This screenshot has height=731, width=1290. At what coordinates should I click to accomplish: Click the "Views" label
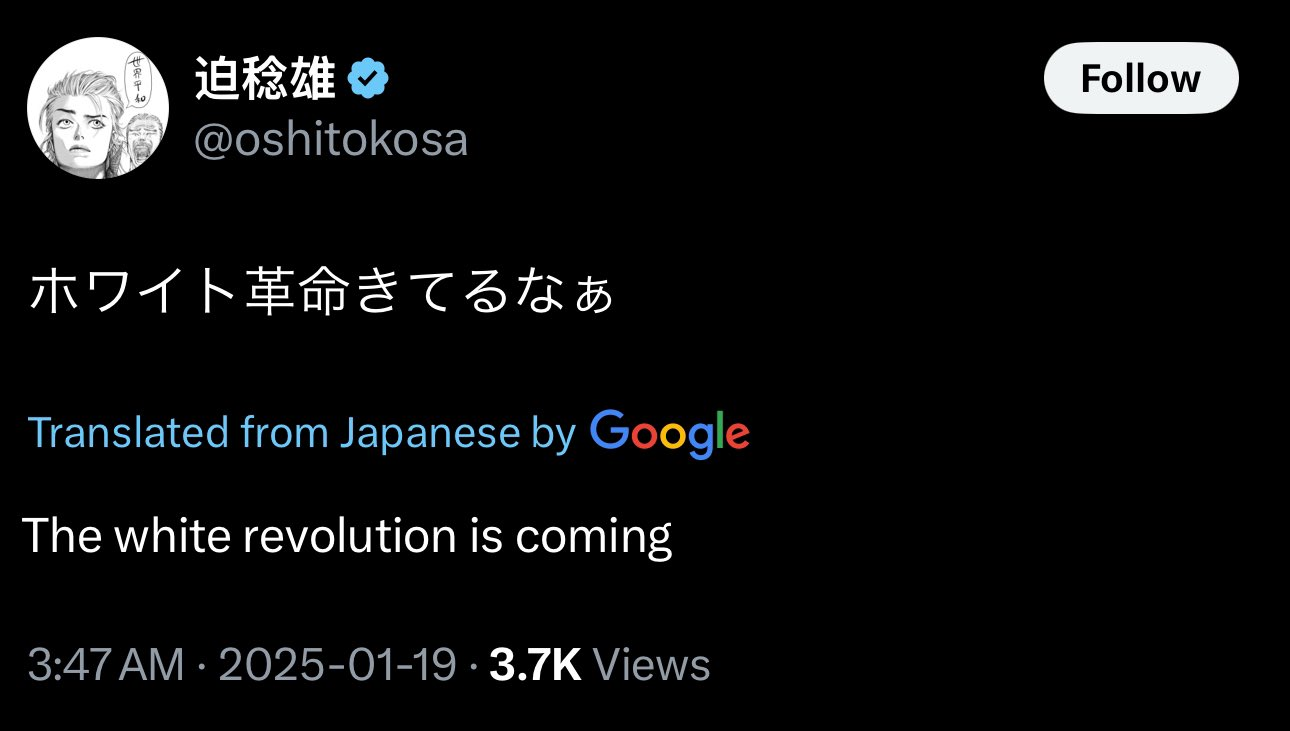pyautogui.click(x=651, y=665)
